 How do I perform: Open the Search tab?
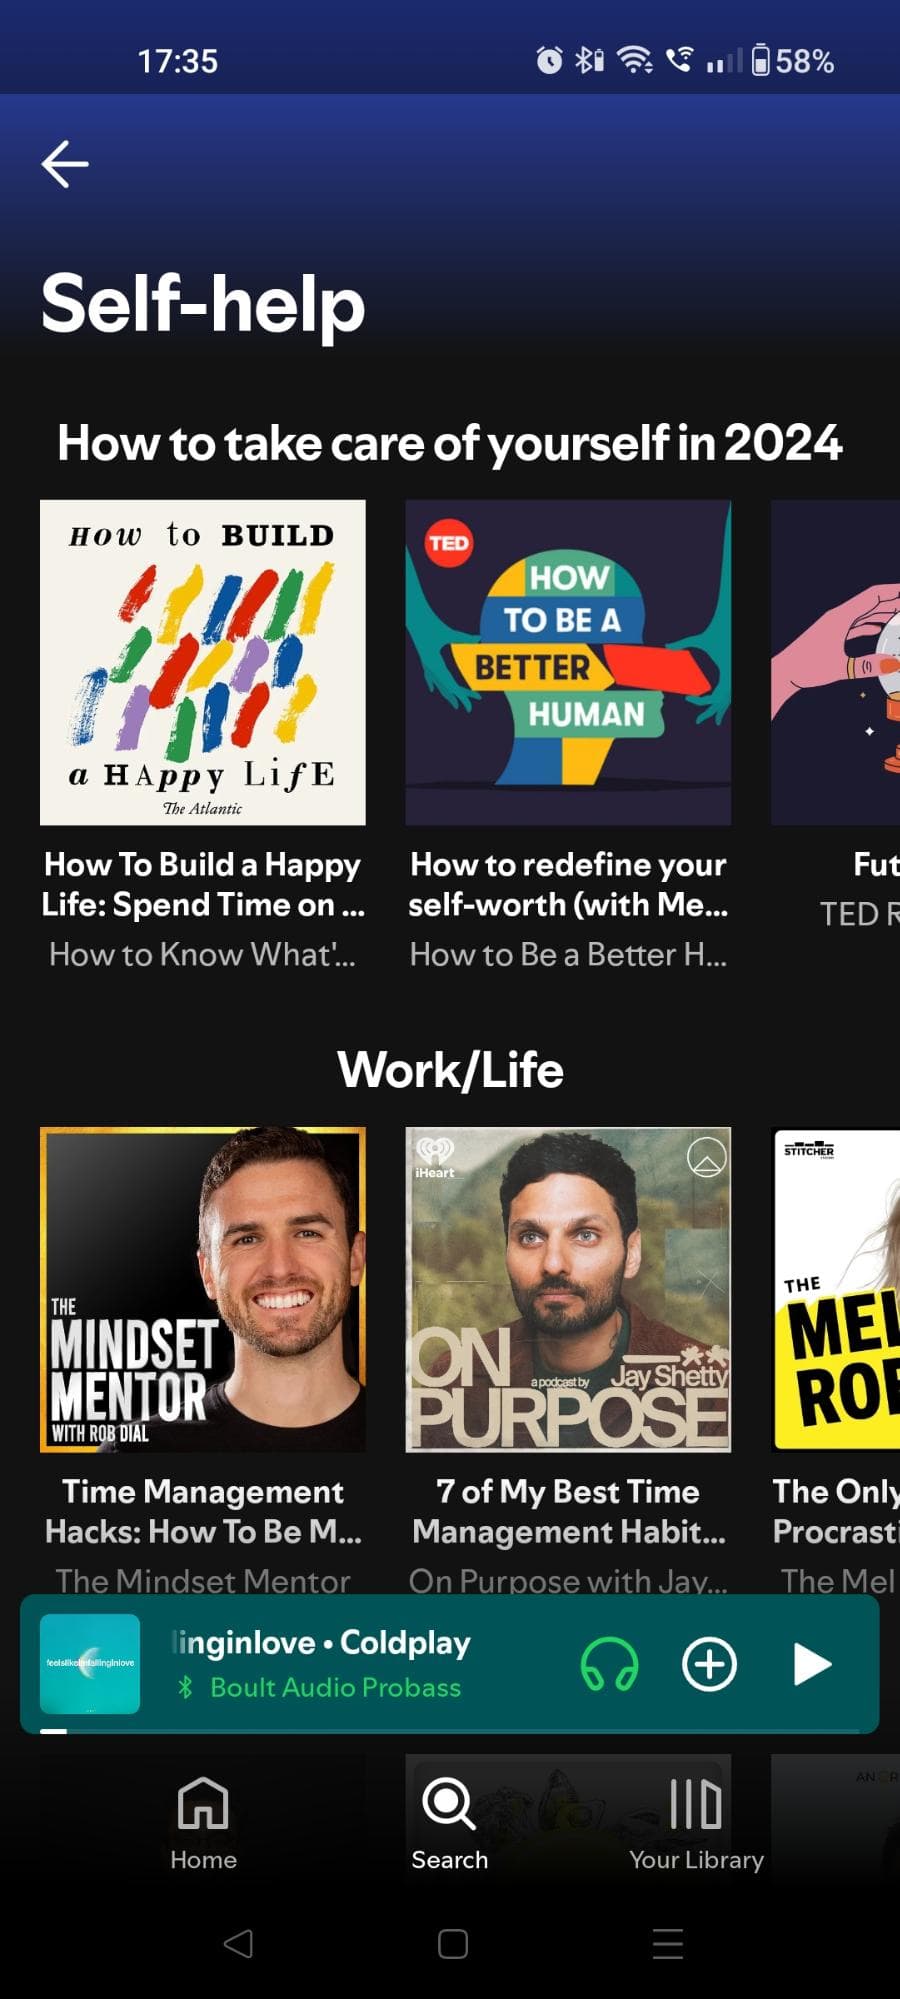click(449, 1823)
